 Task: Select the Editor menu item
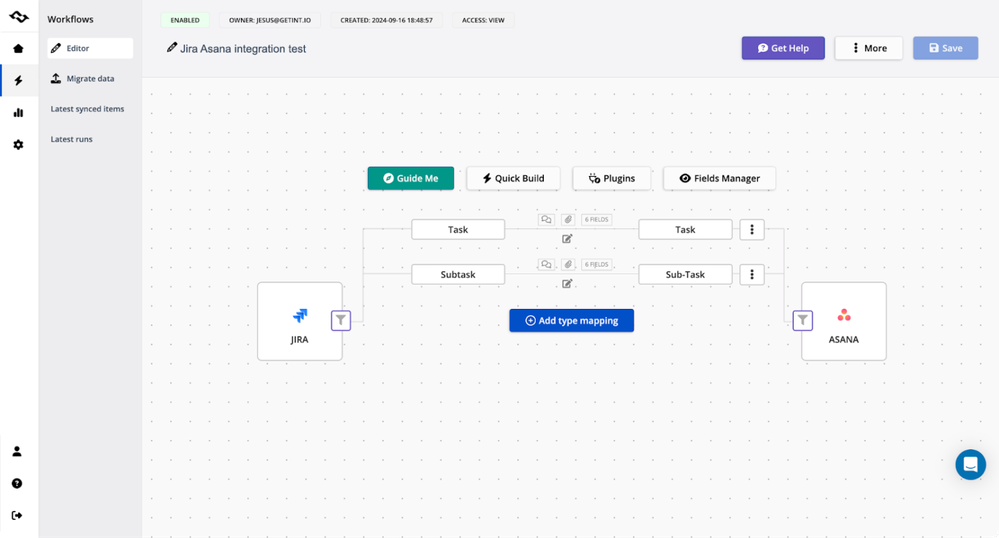coord(90,48)
